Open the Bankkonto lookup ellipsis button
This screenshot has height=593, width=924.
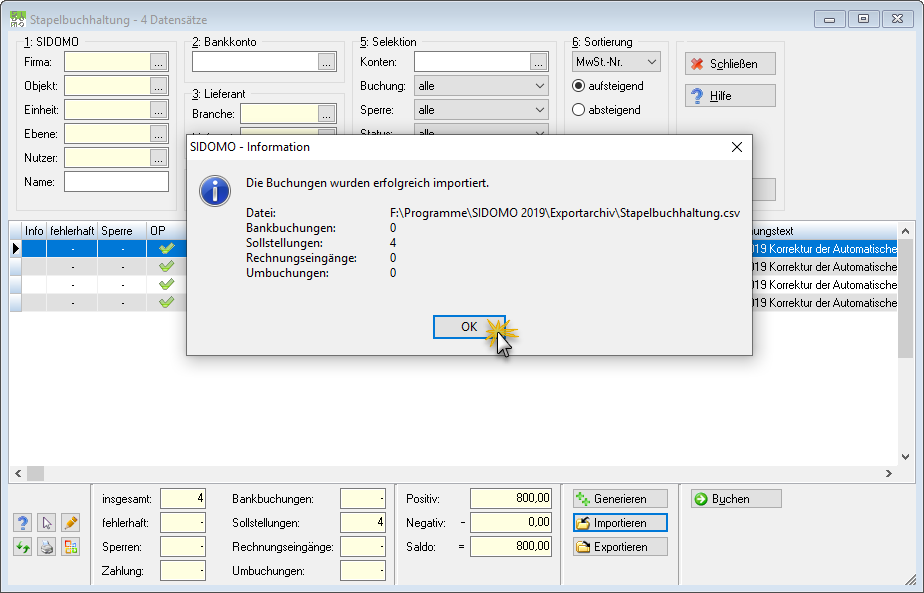pyautogui.click(x=326, y=62)
